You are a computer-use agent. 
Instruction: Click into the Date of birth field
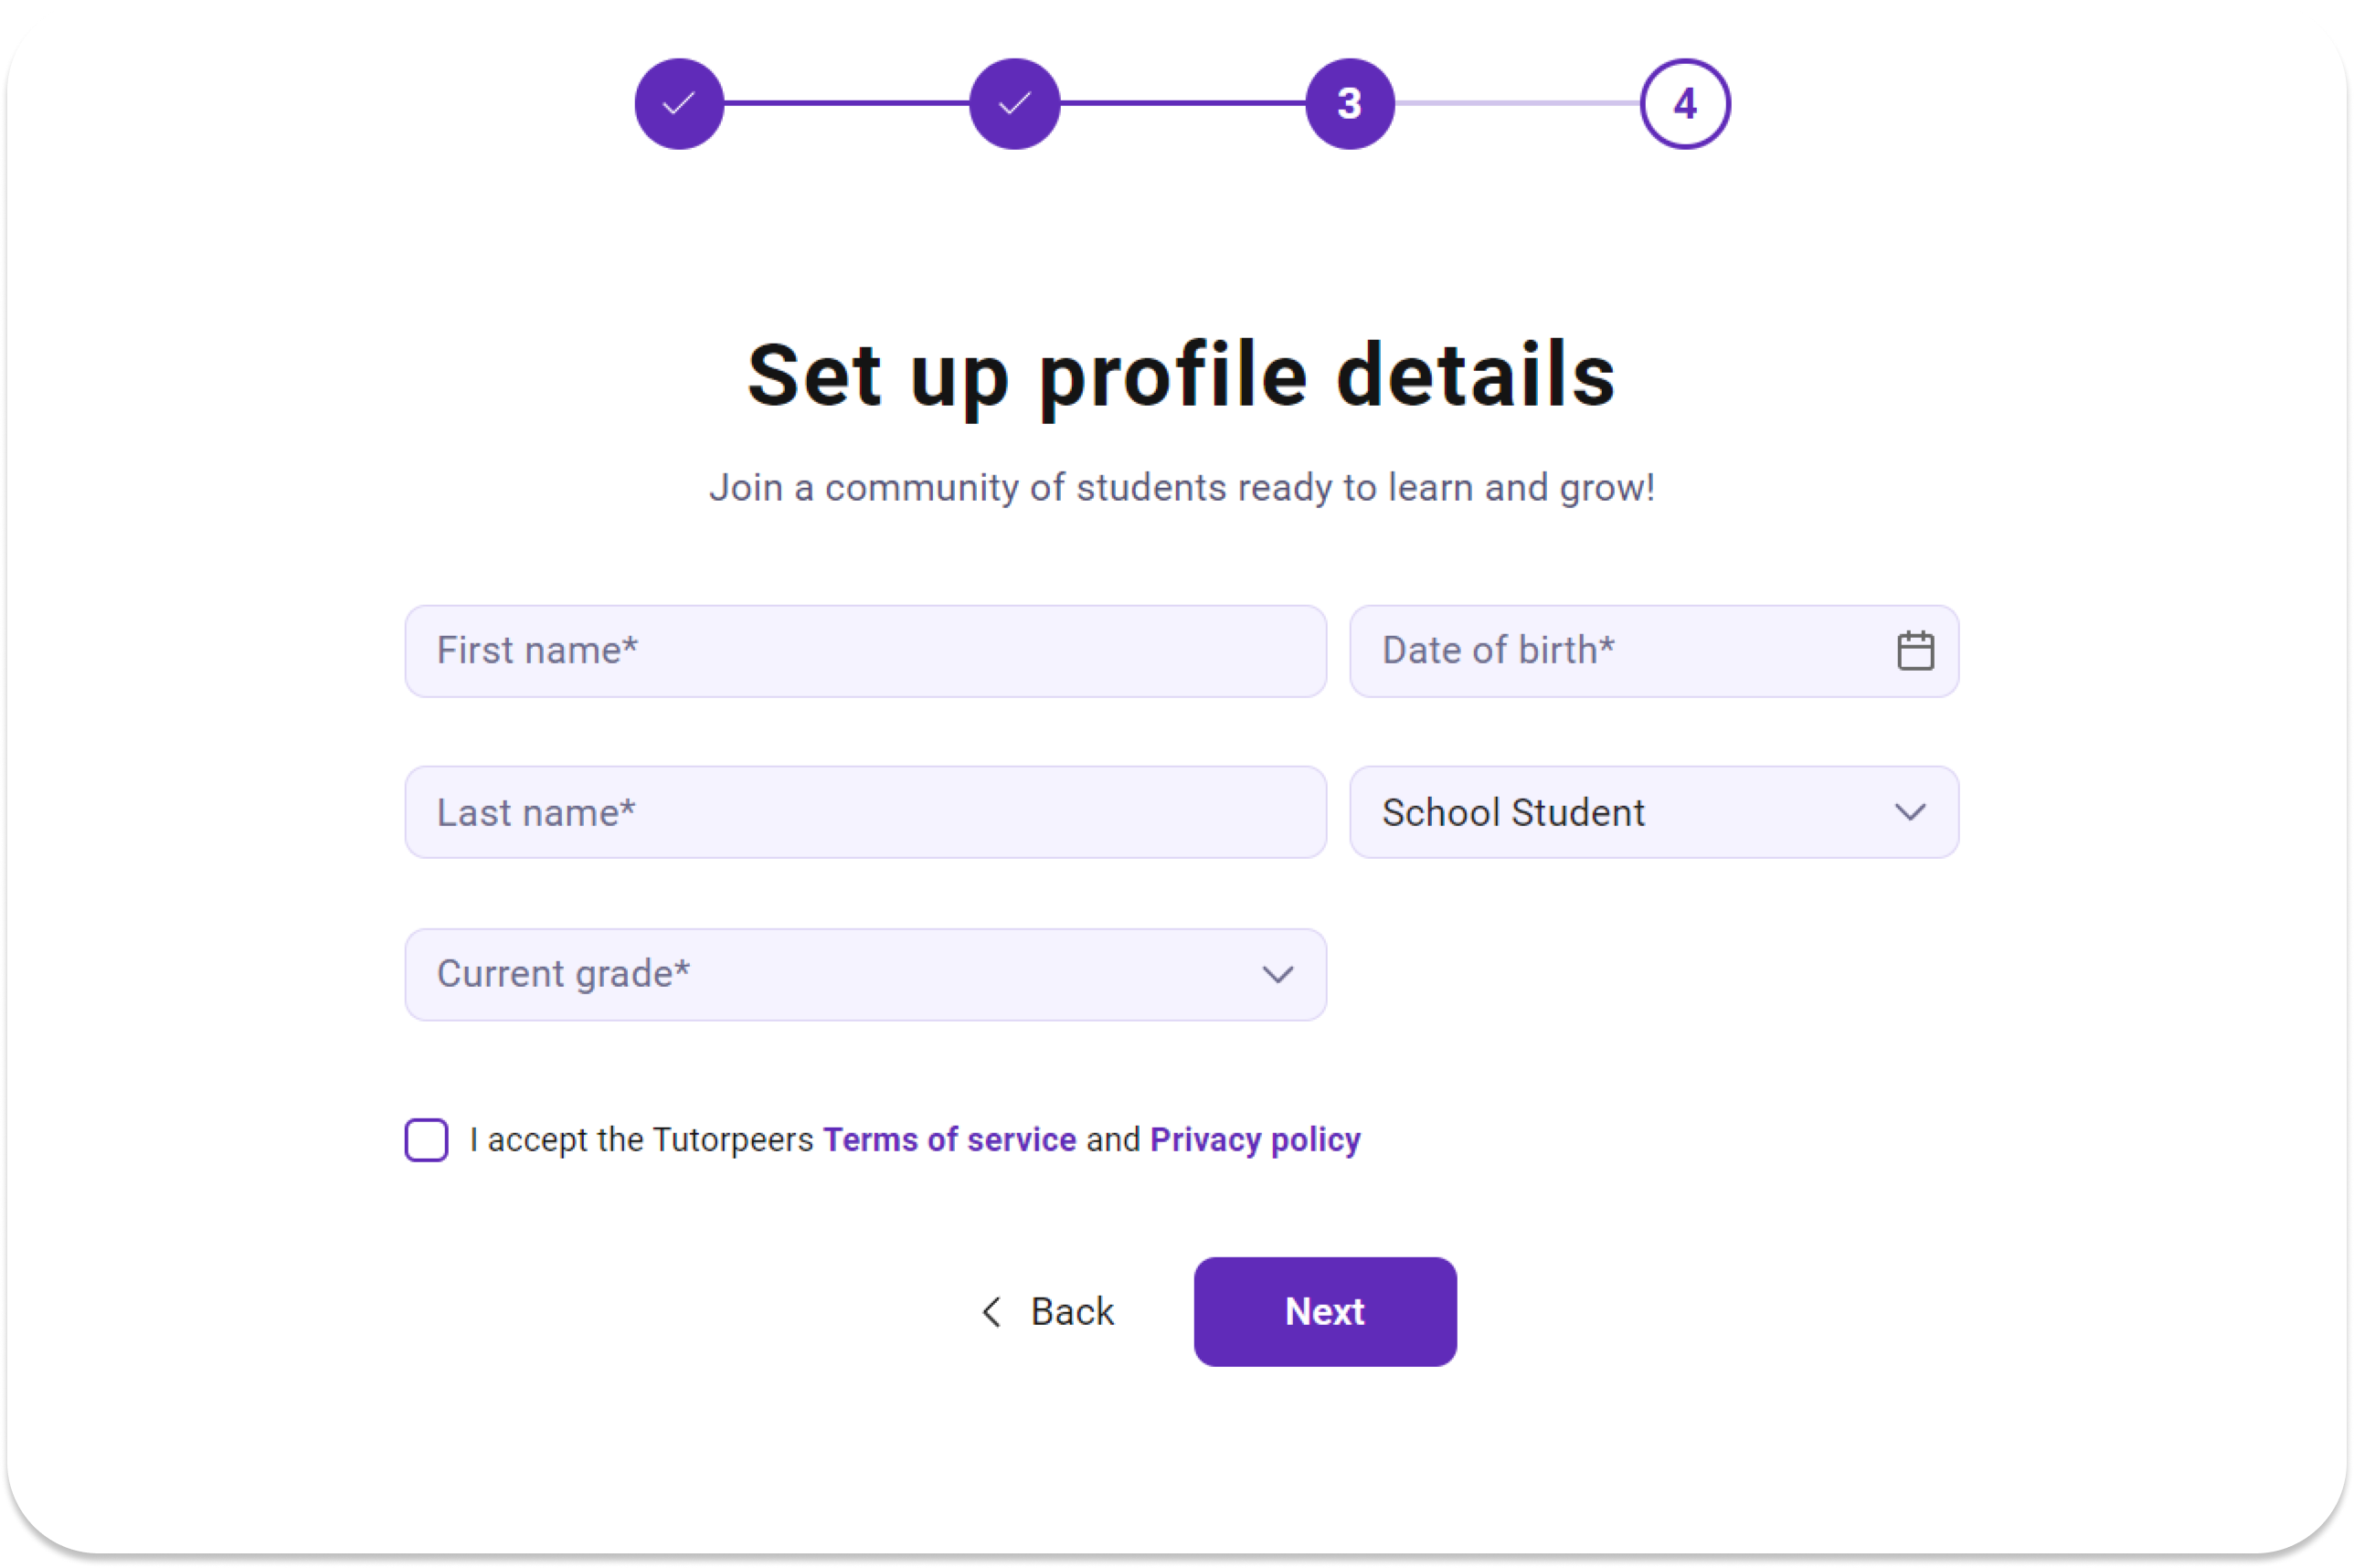click(x=1653, y=651)
